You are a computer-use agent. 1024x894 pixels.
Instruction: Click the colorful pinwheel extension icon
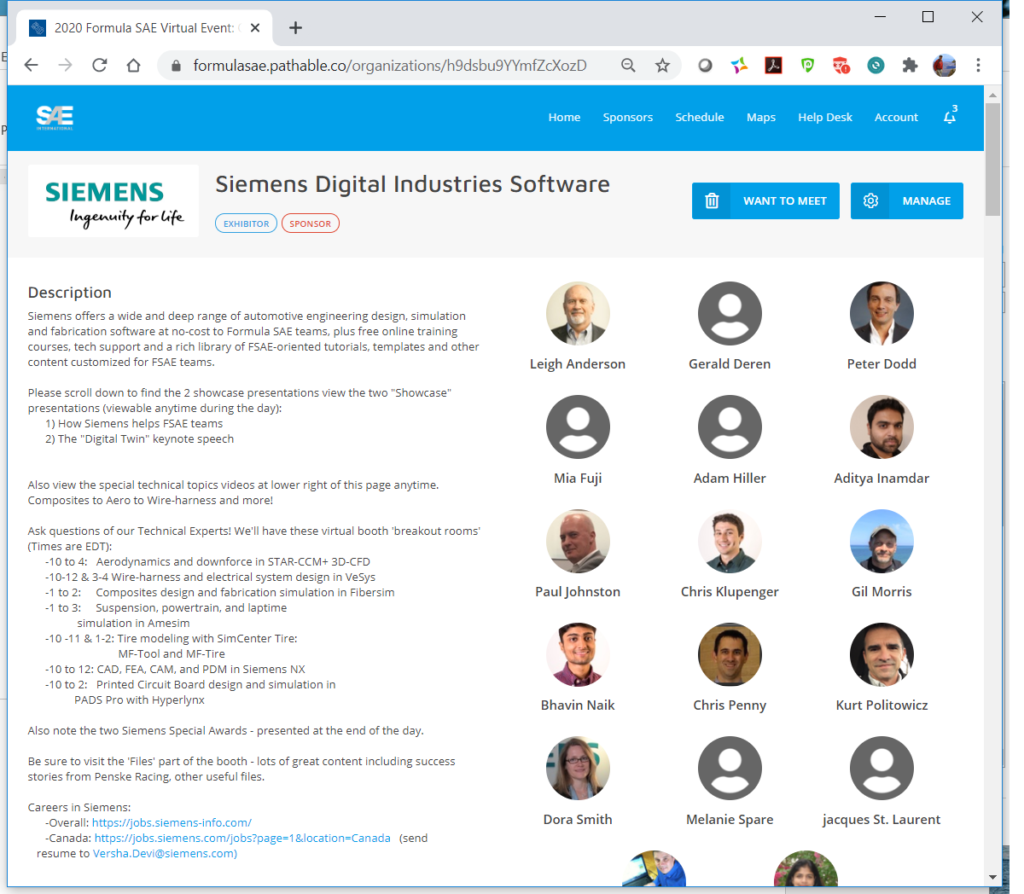pos(739,65)
